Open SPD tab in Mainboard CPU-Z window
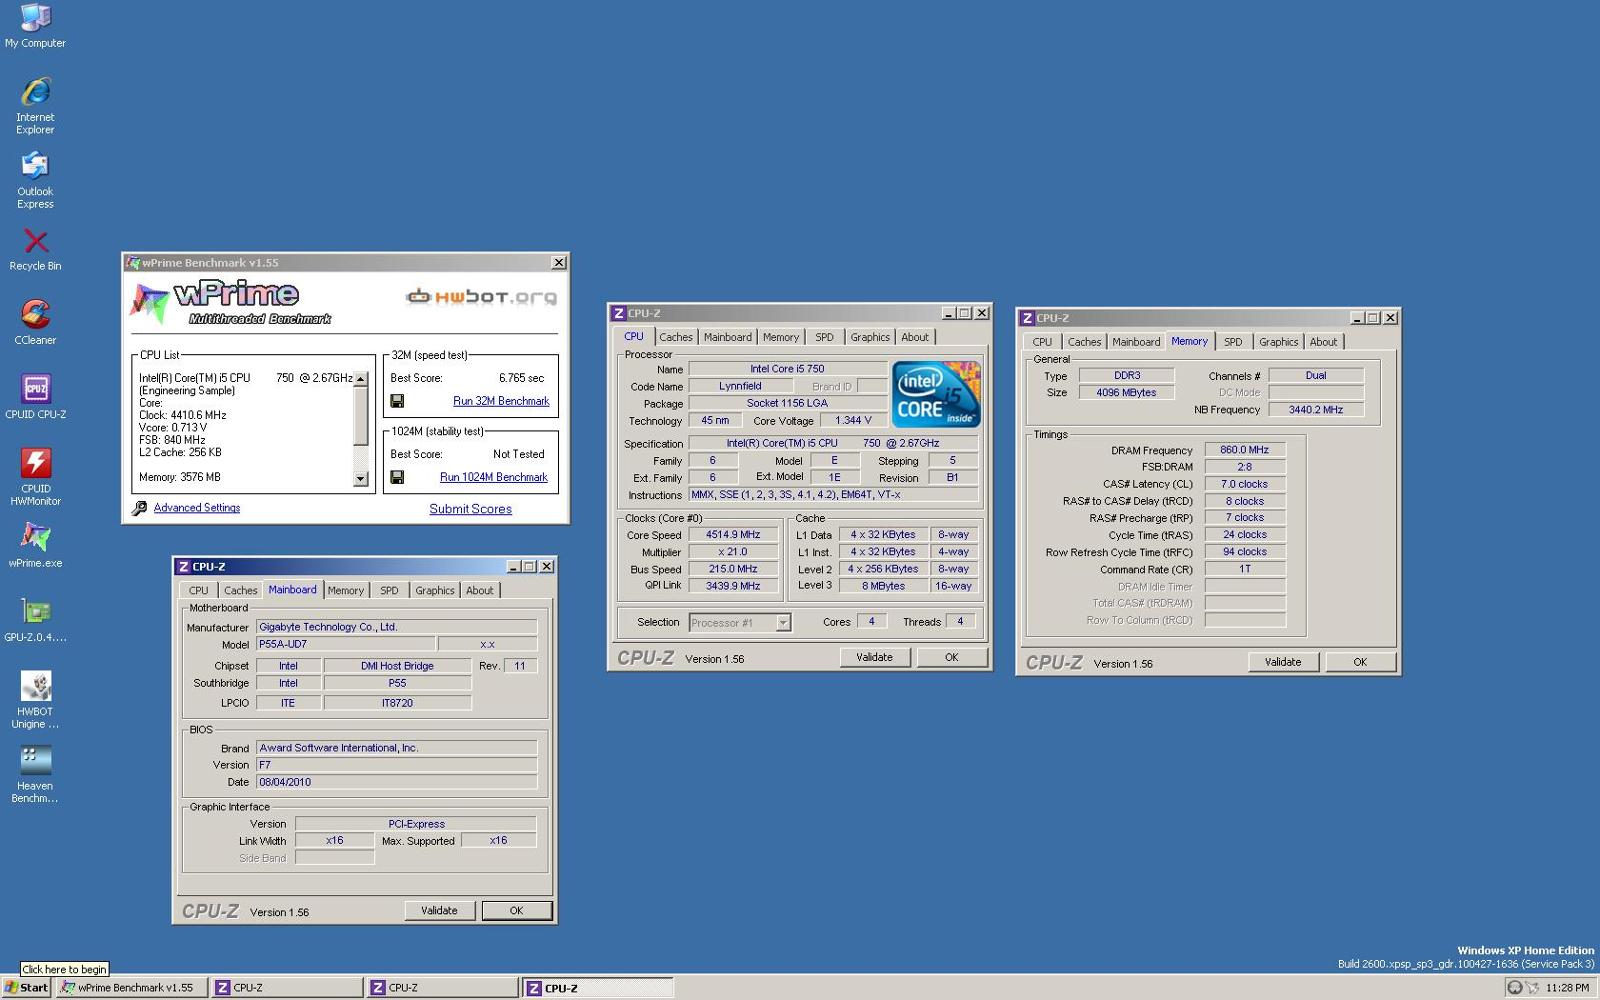This screenshot has width=1600, height=1000. pos(389,590)
